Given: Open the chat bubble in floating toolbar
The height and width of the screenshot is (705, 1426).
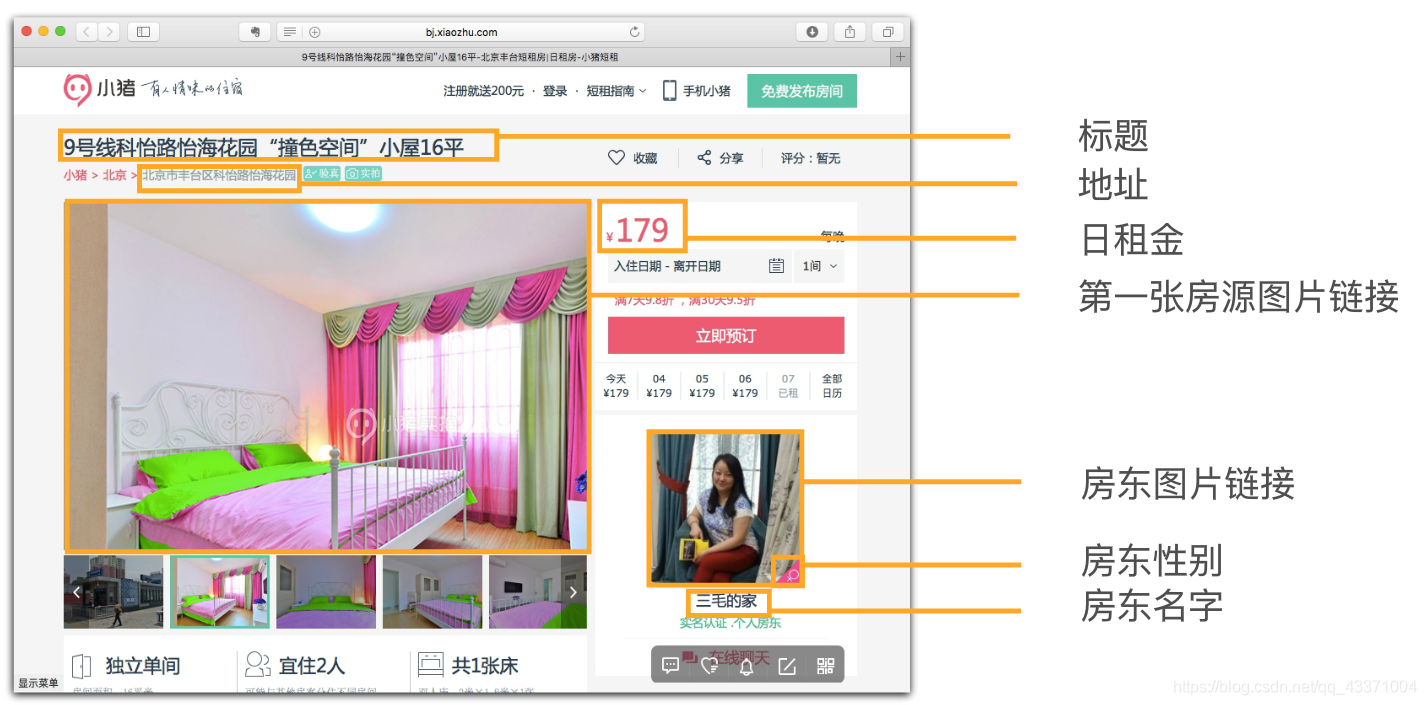Looking at the screenshot, I should [671, 666].
